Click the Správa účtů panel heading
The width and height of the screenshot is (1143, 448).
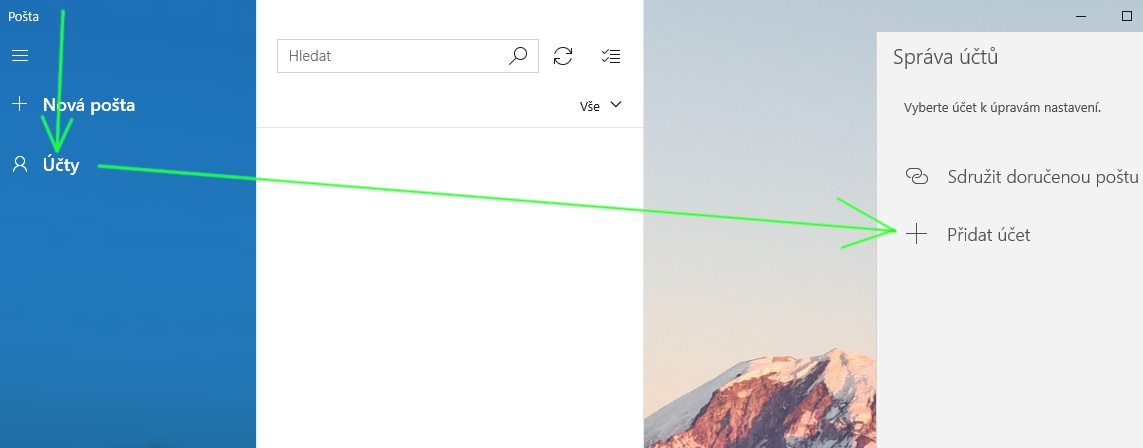(x=945, y=57)
